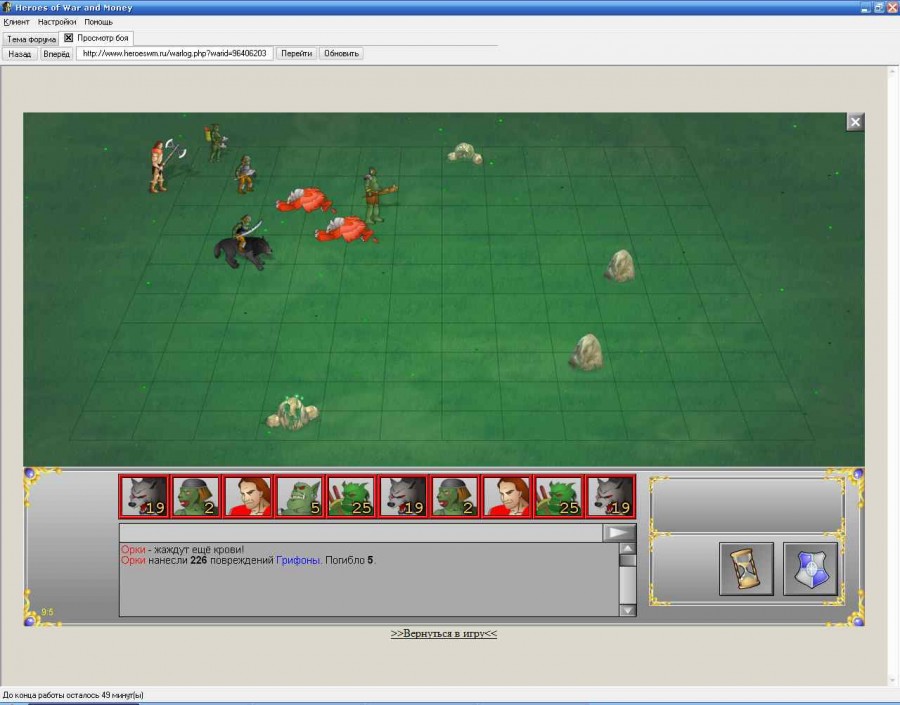Viewport: 900px width, 705px height.
Task: Click the 9:5 counter text
Action: pos(47,612)
